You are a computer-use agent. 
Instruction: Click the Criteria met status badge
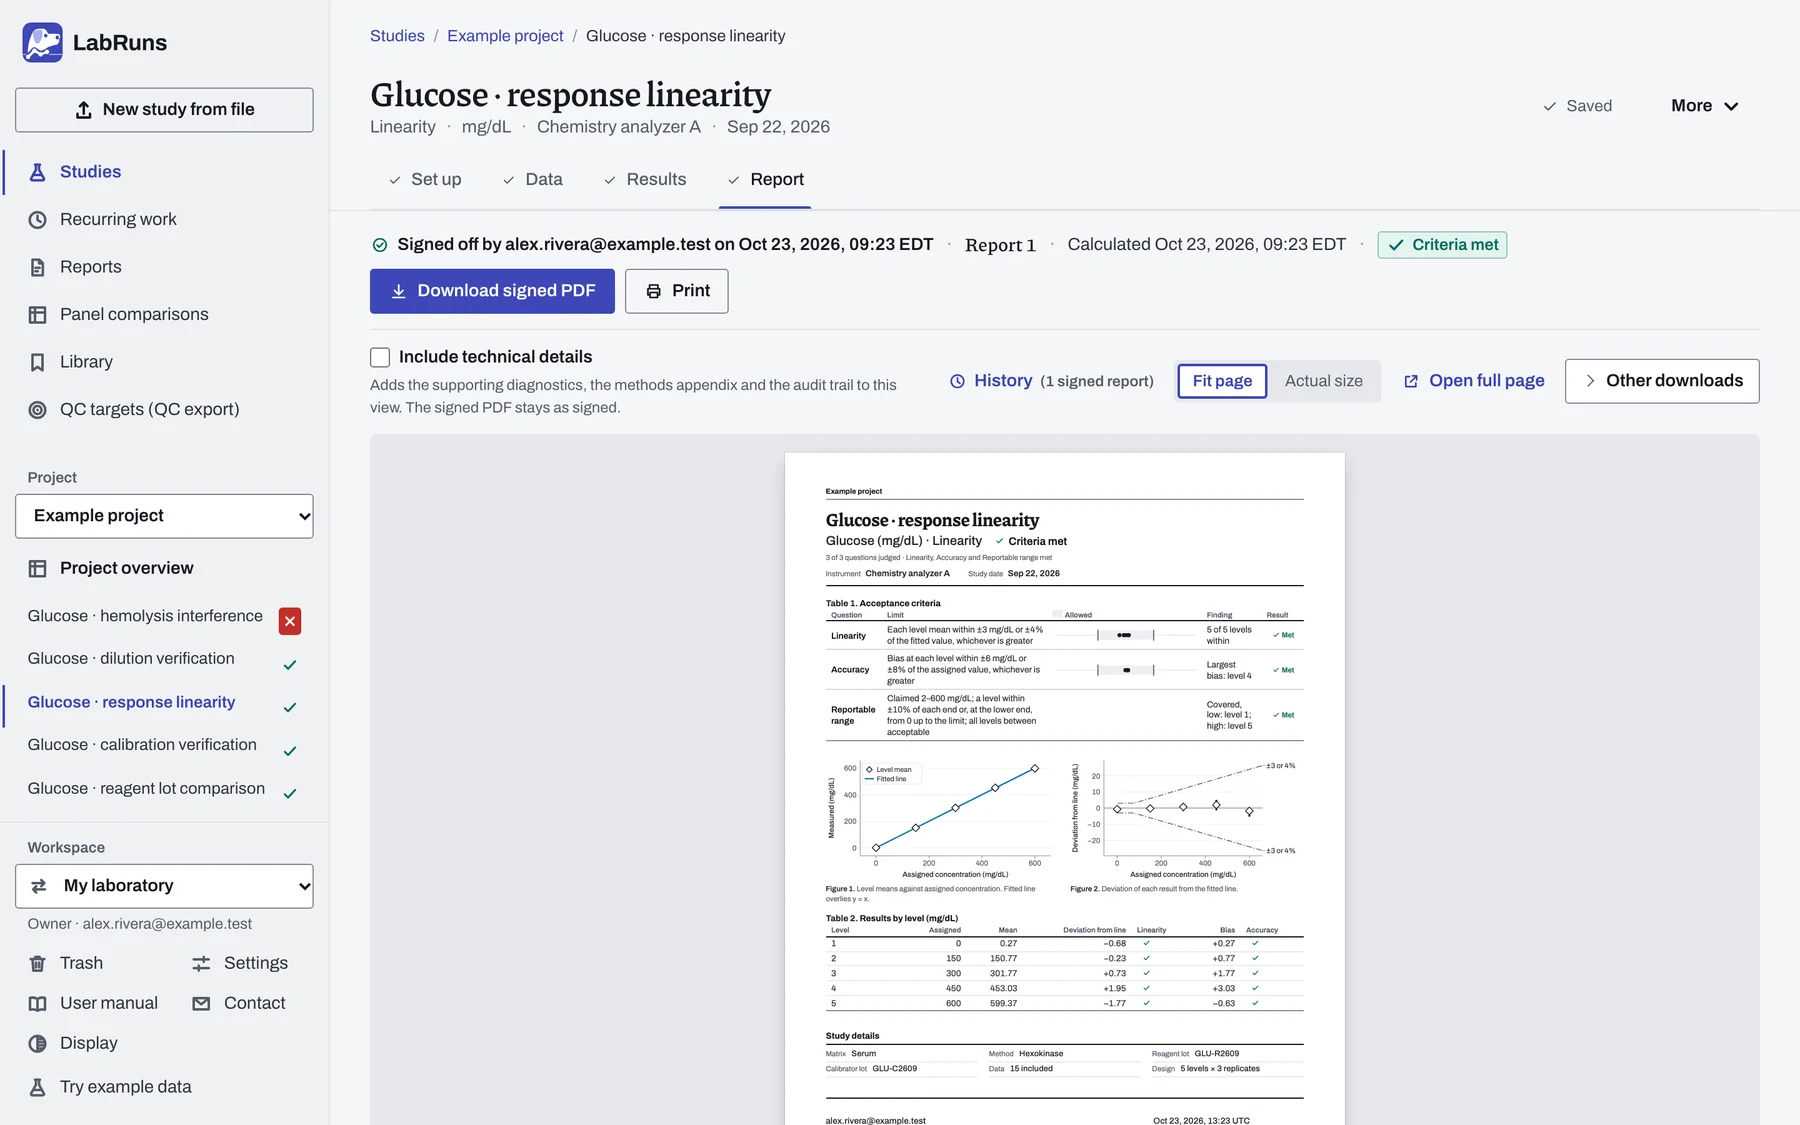point(1442,245)
